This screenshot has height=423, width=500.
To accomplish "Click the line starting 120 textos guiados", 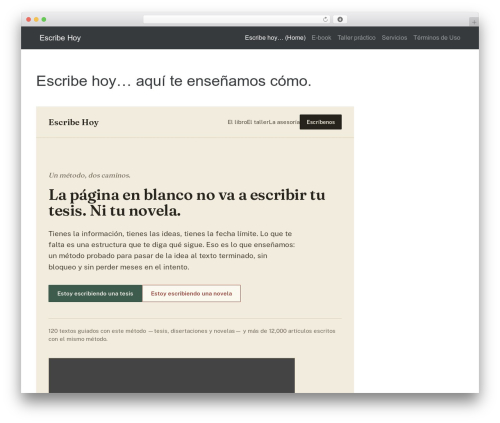I will (192, 335).
